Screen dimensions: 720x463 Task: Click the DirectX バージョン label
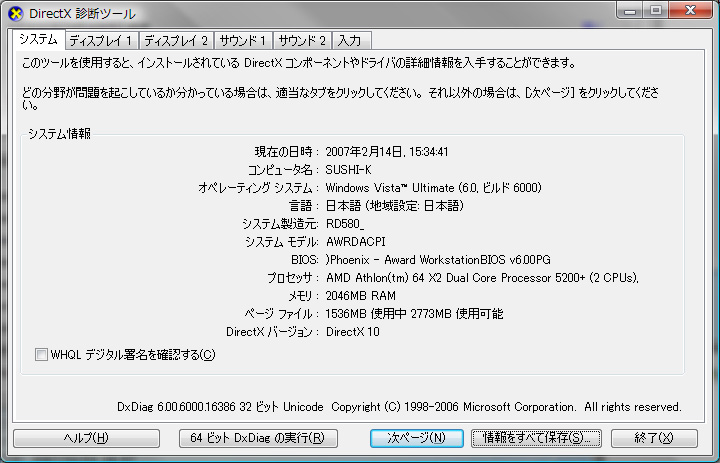(x=272, y=332)
